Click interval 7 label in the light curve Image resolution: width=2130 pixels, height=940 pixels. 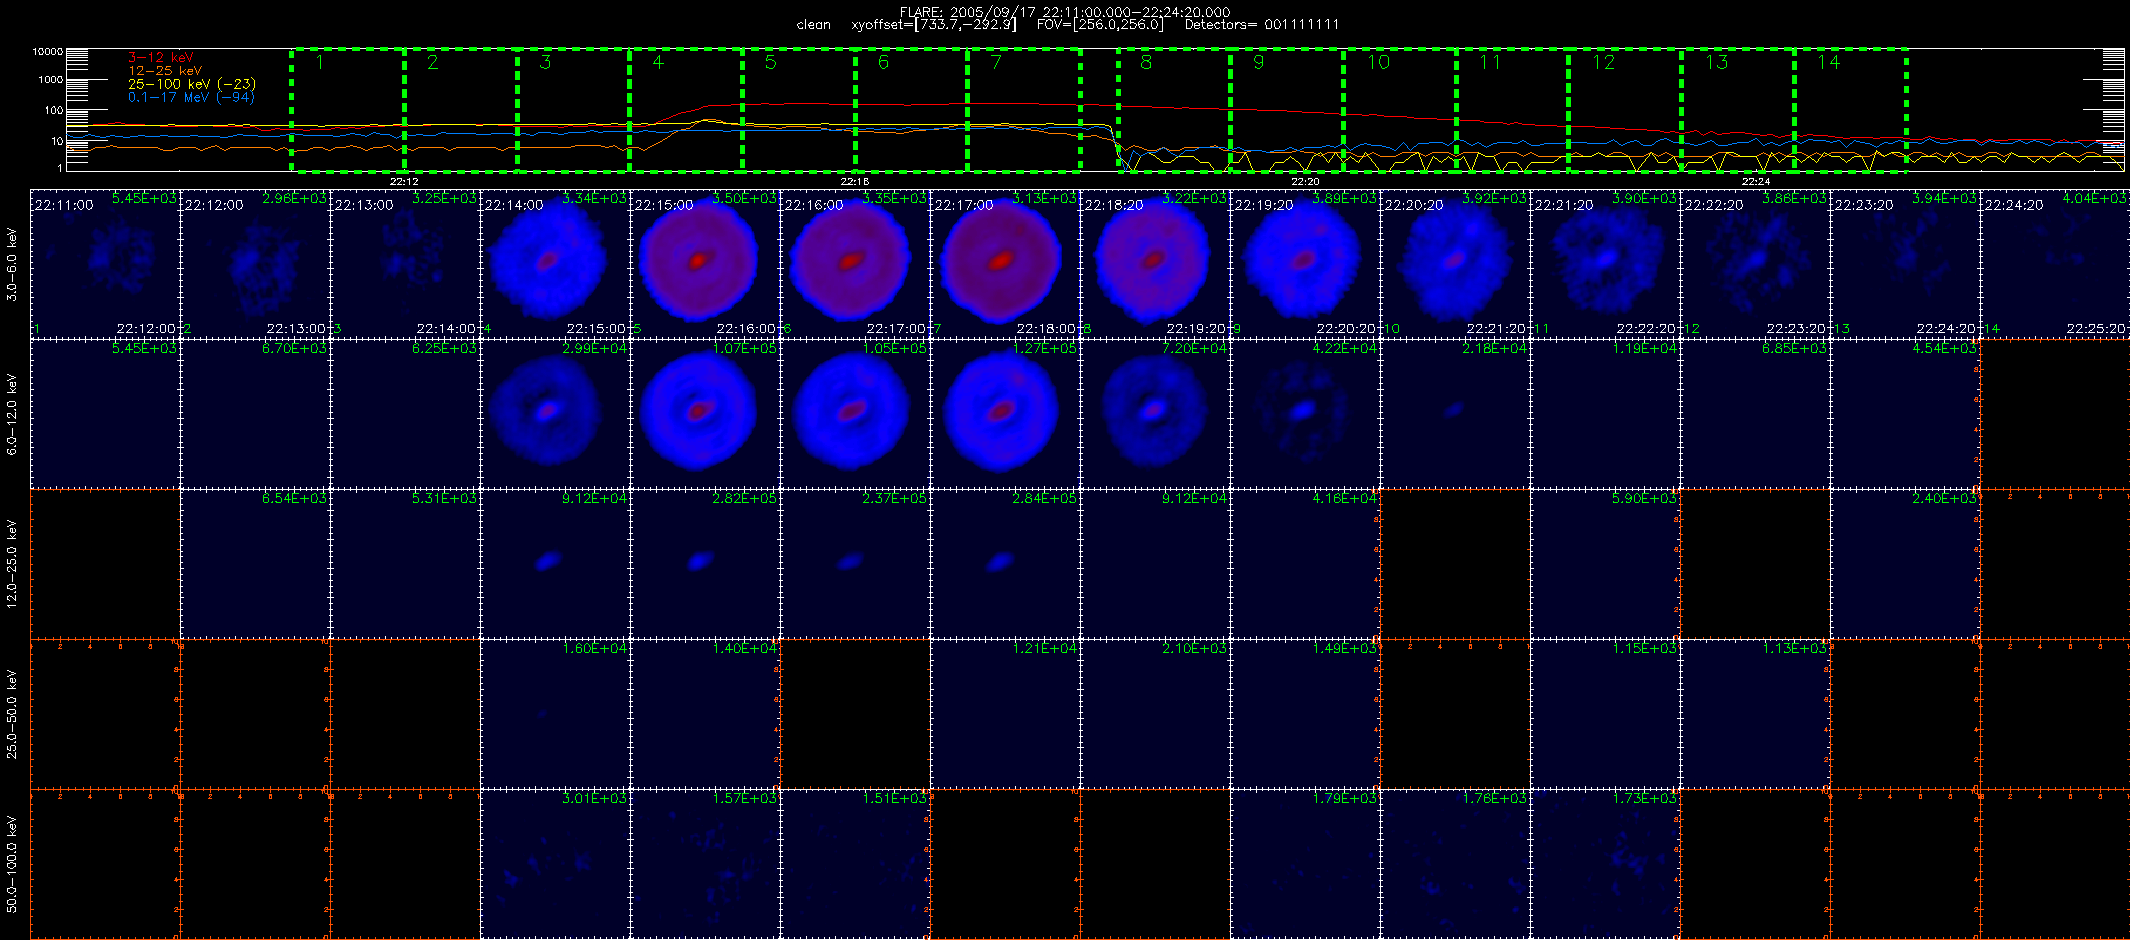click(x=996, y=63)
